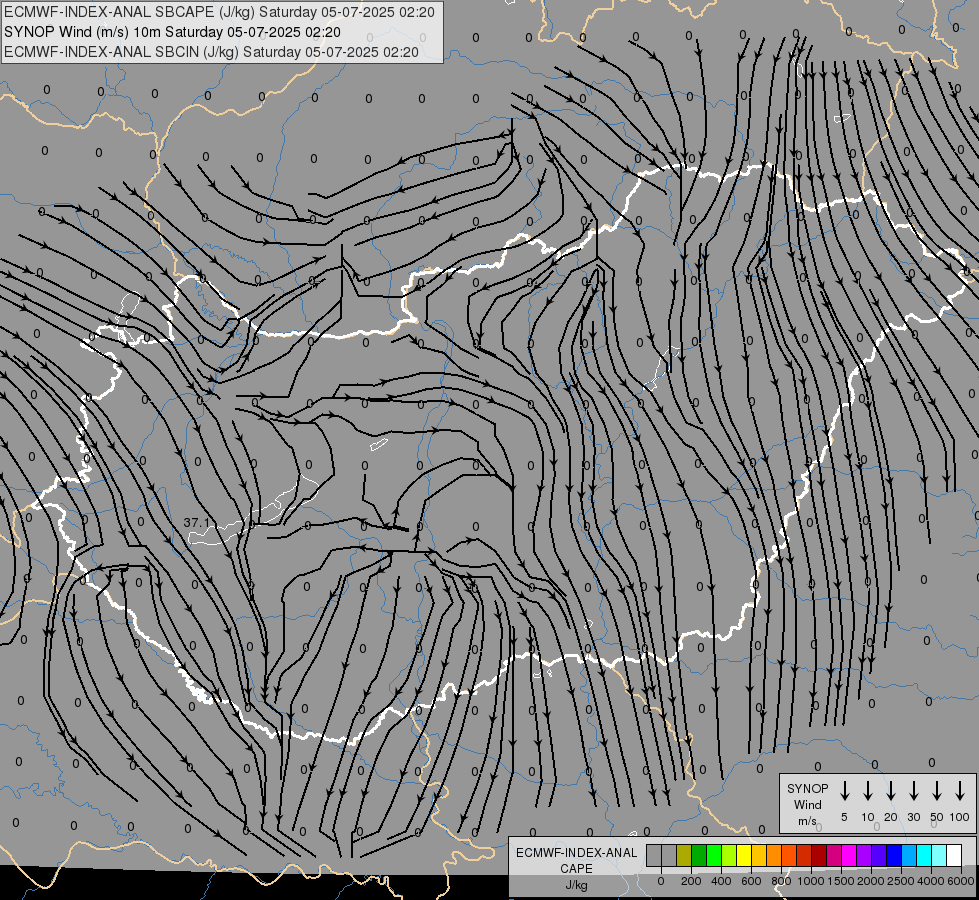Select the pure yellow CAPE legend swatch
The image size is (979, 900).
[x=744, y=855]
